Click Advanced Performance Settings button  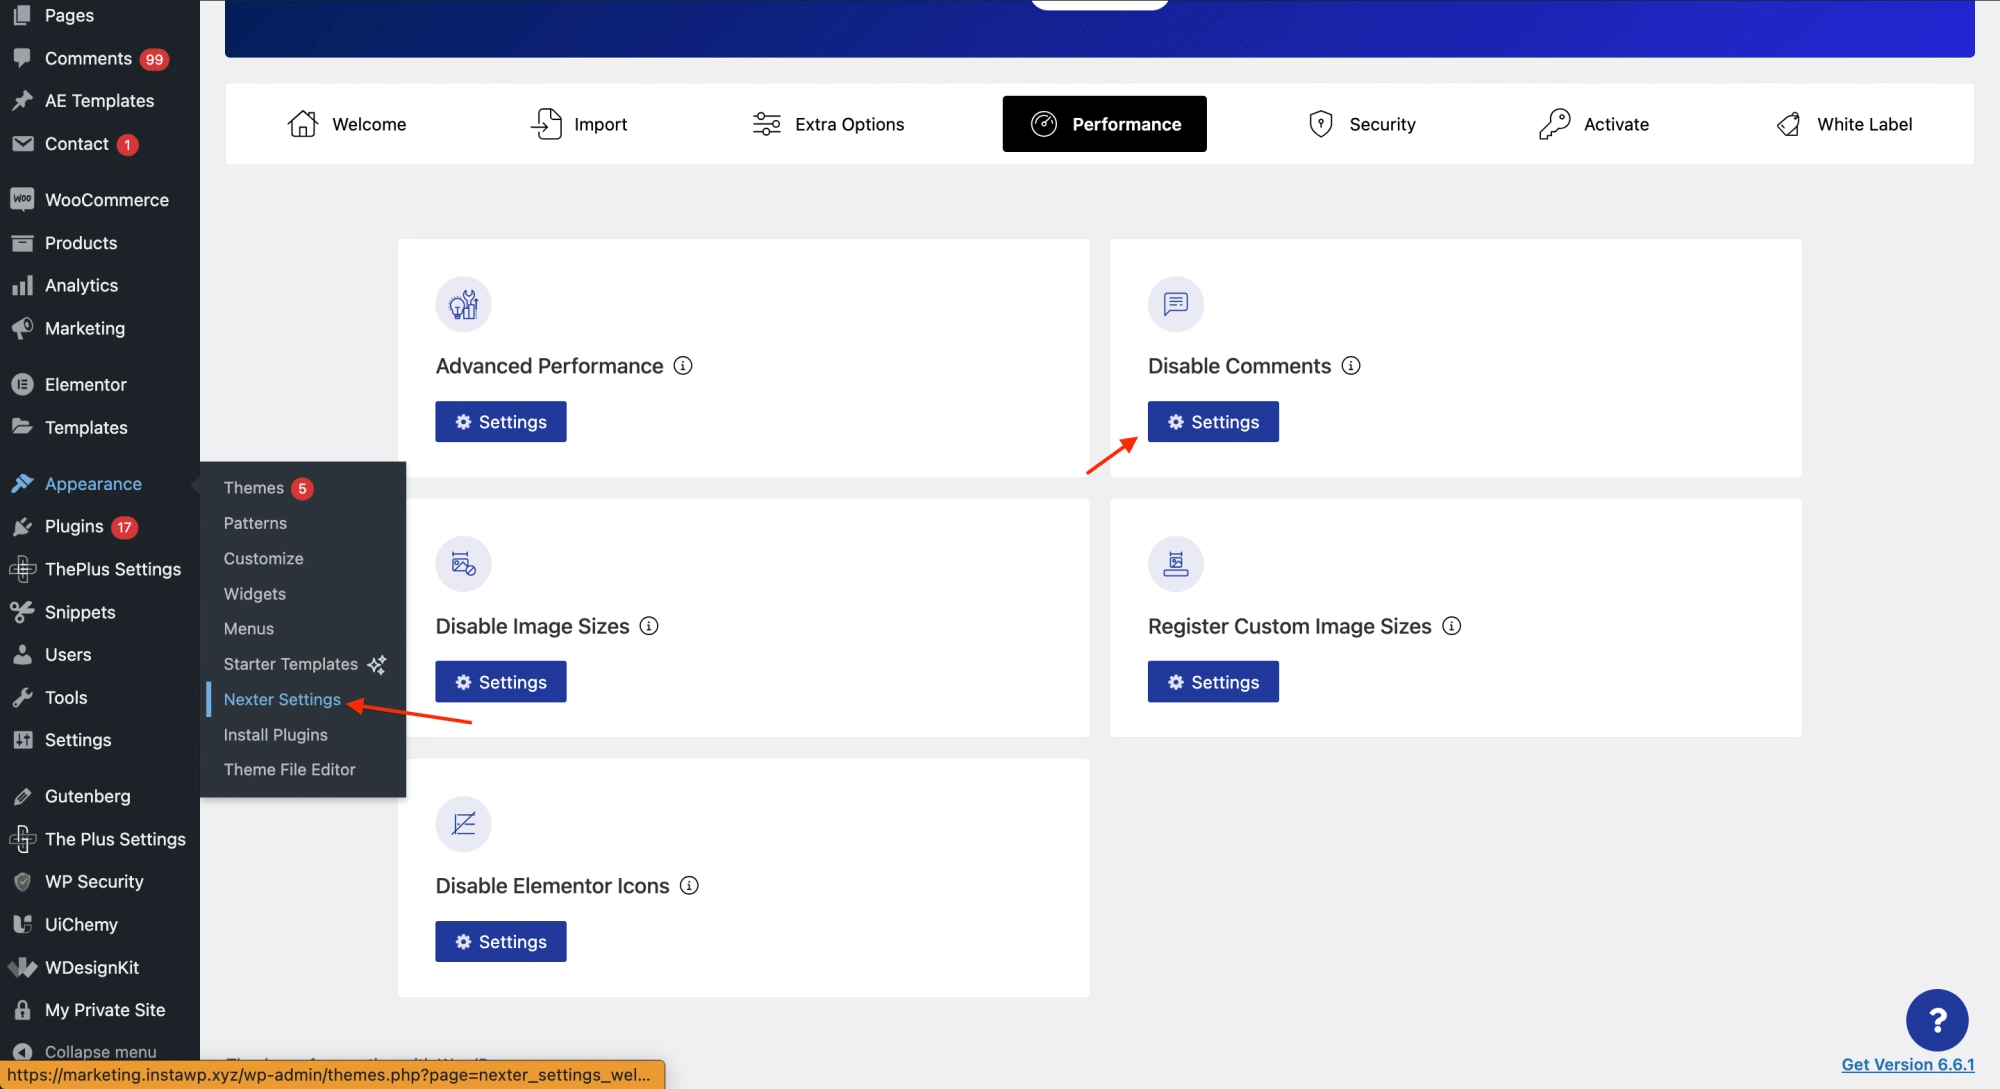click(x=500, y=420)
